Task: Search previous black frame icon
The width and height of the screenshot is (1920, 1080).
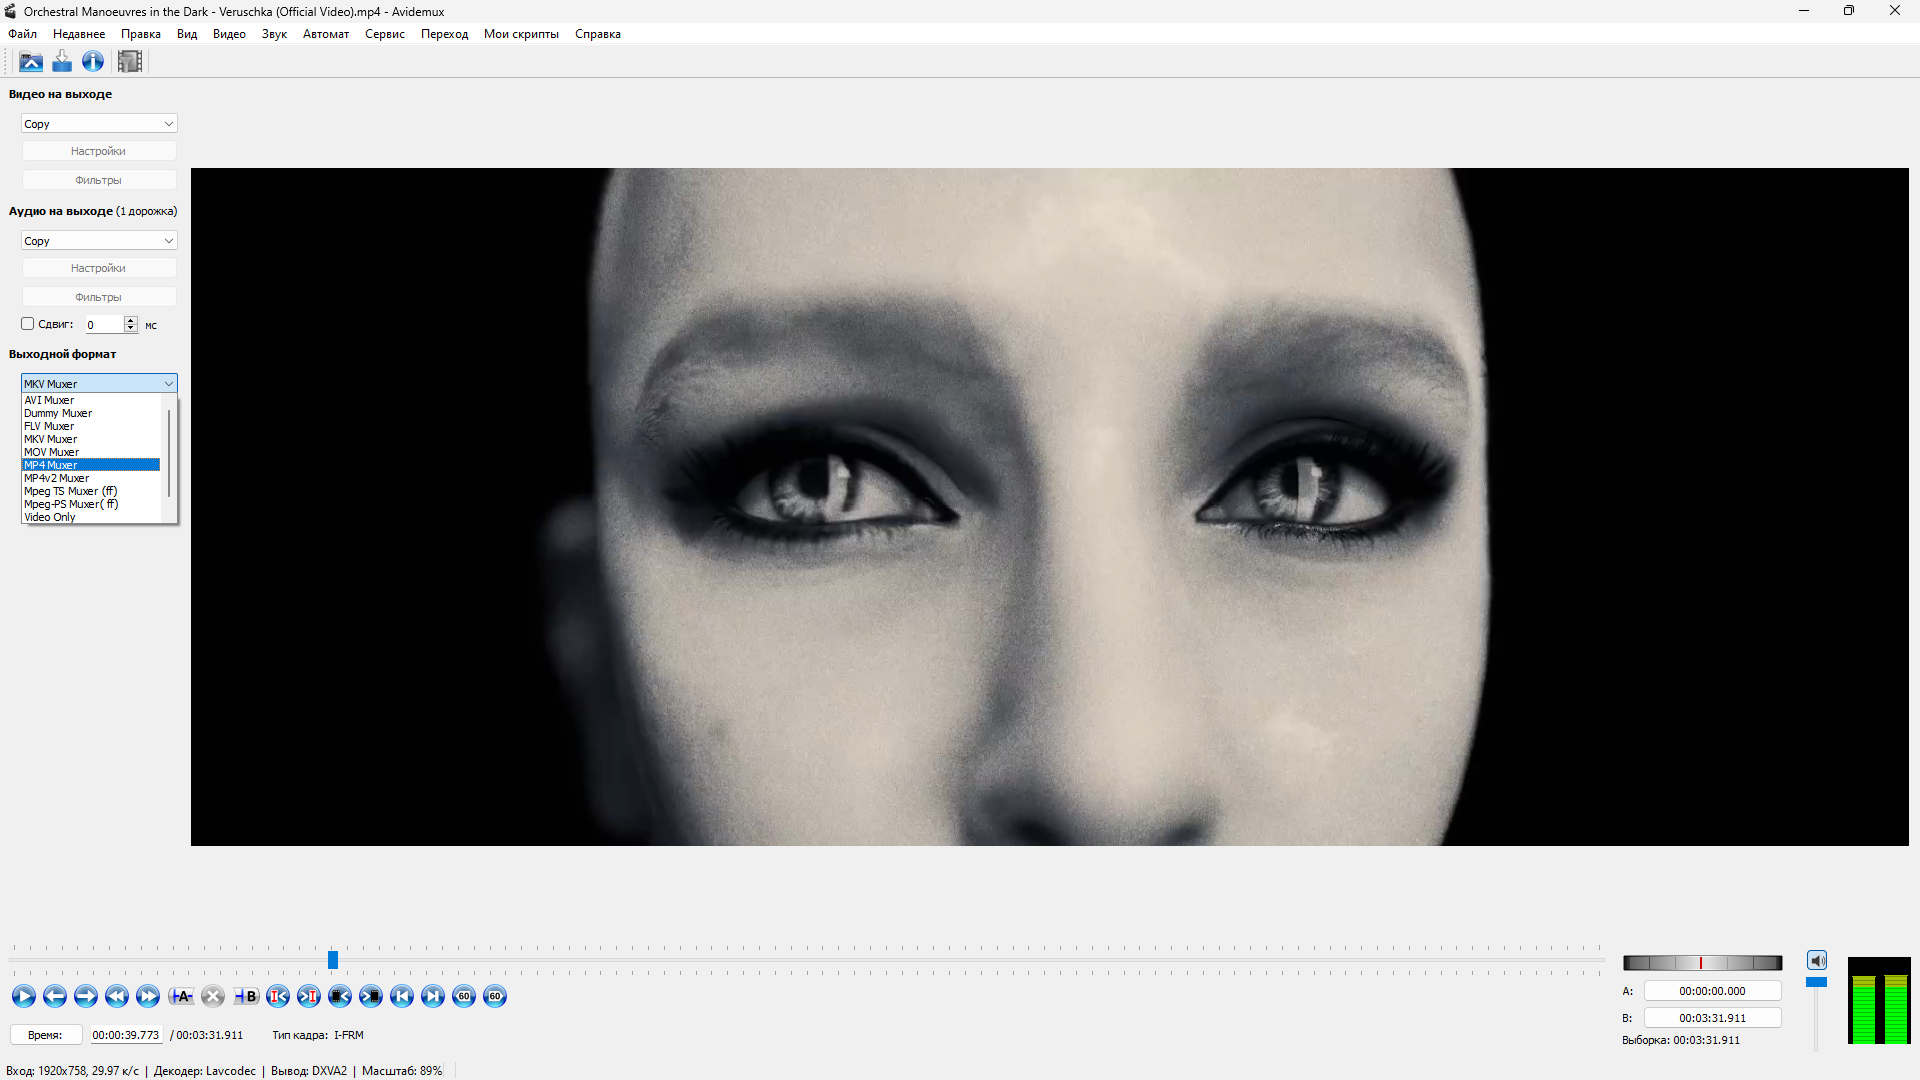Action: click(x=340, y=996)
